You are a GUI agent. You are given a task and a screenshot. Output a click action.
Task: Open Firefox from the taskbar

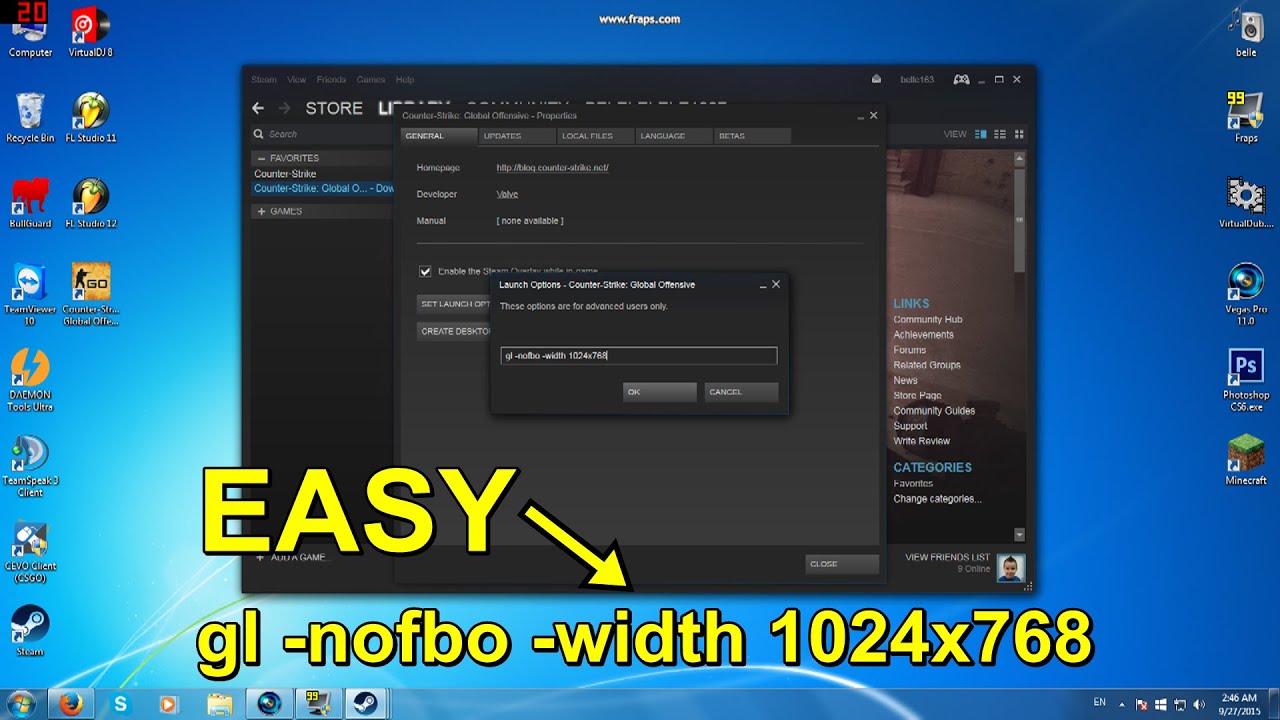pos(72,704)
